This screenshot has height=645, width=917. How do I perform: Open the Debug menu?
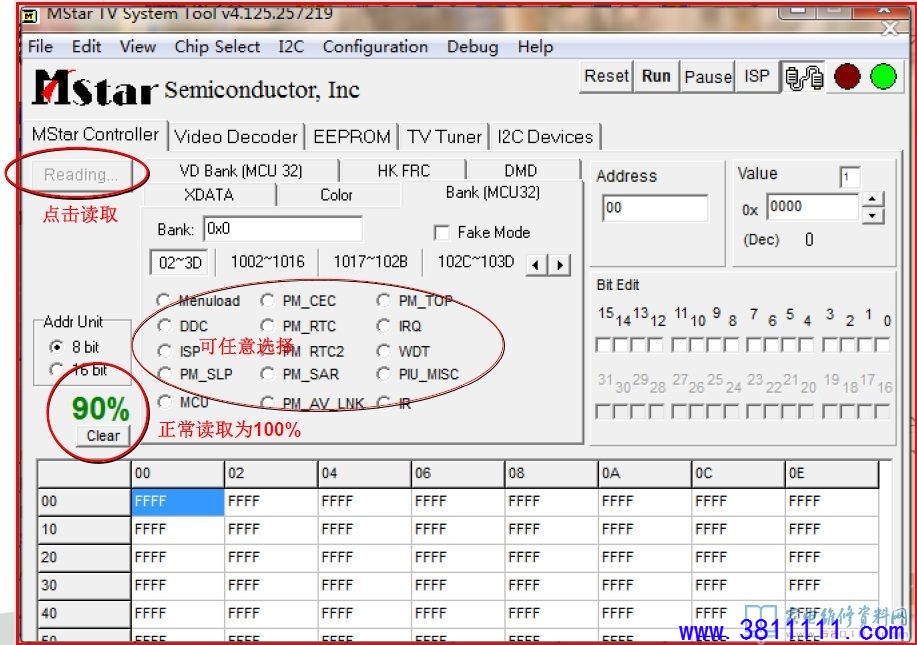(473, 47)
